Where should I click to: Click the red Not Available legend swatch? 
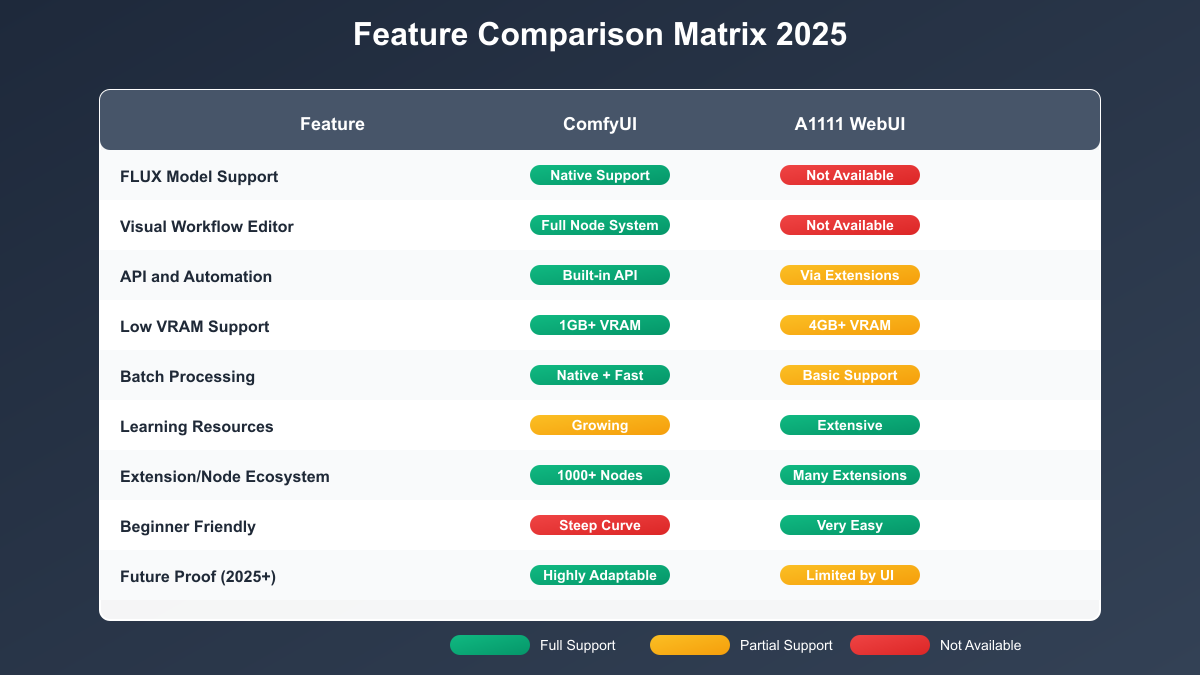pyautogui.click(x=889, y=645)
